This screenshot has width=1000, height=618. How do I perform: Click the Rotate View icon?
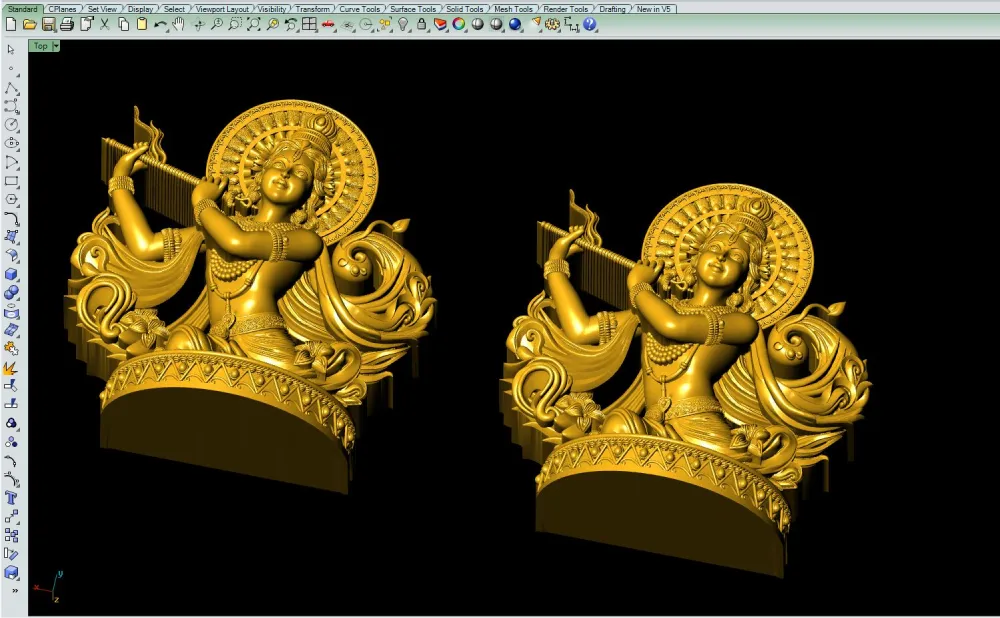198,24
